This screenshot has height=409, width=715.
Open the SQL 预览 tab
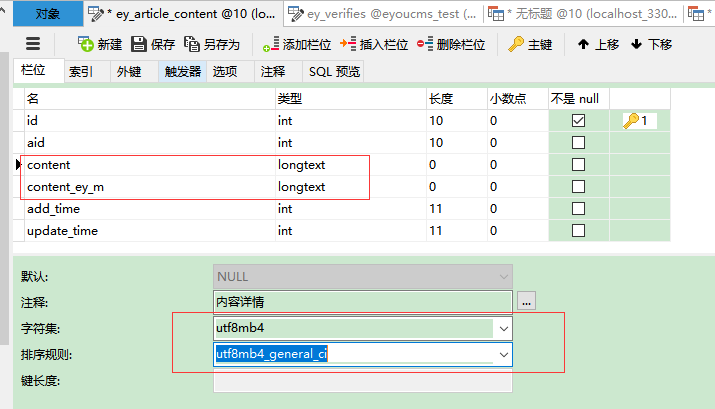click(334, 72)
